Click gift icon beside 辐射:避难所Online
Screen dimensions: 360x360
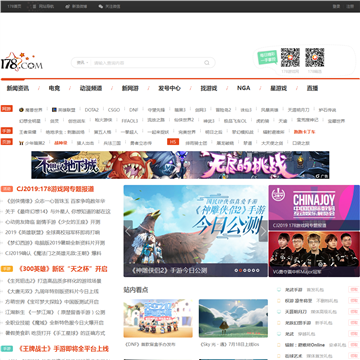click(279, 345)
